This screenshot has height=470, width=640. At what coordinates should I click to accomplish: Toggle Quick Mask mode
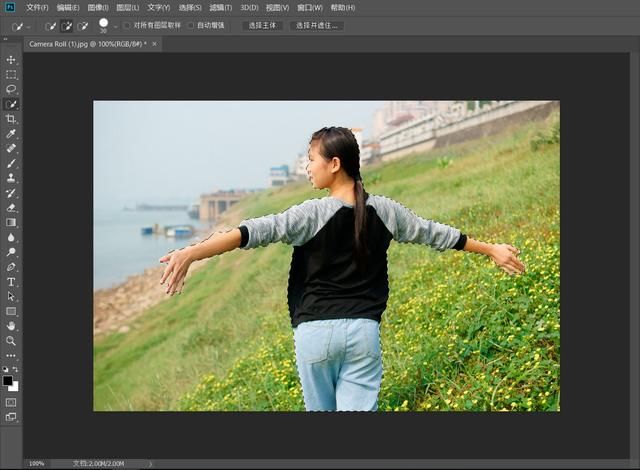(x=11, y=403)
